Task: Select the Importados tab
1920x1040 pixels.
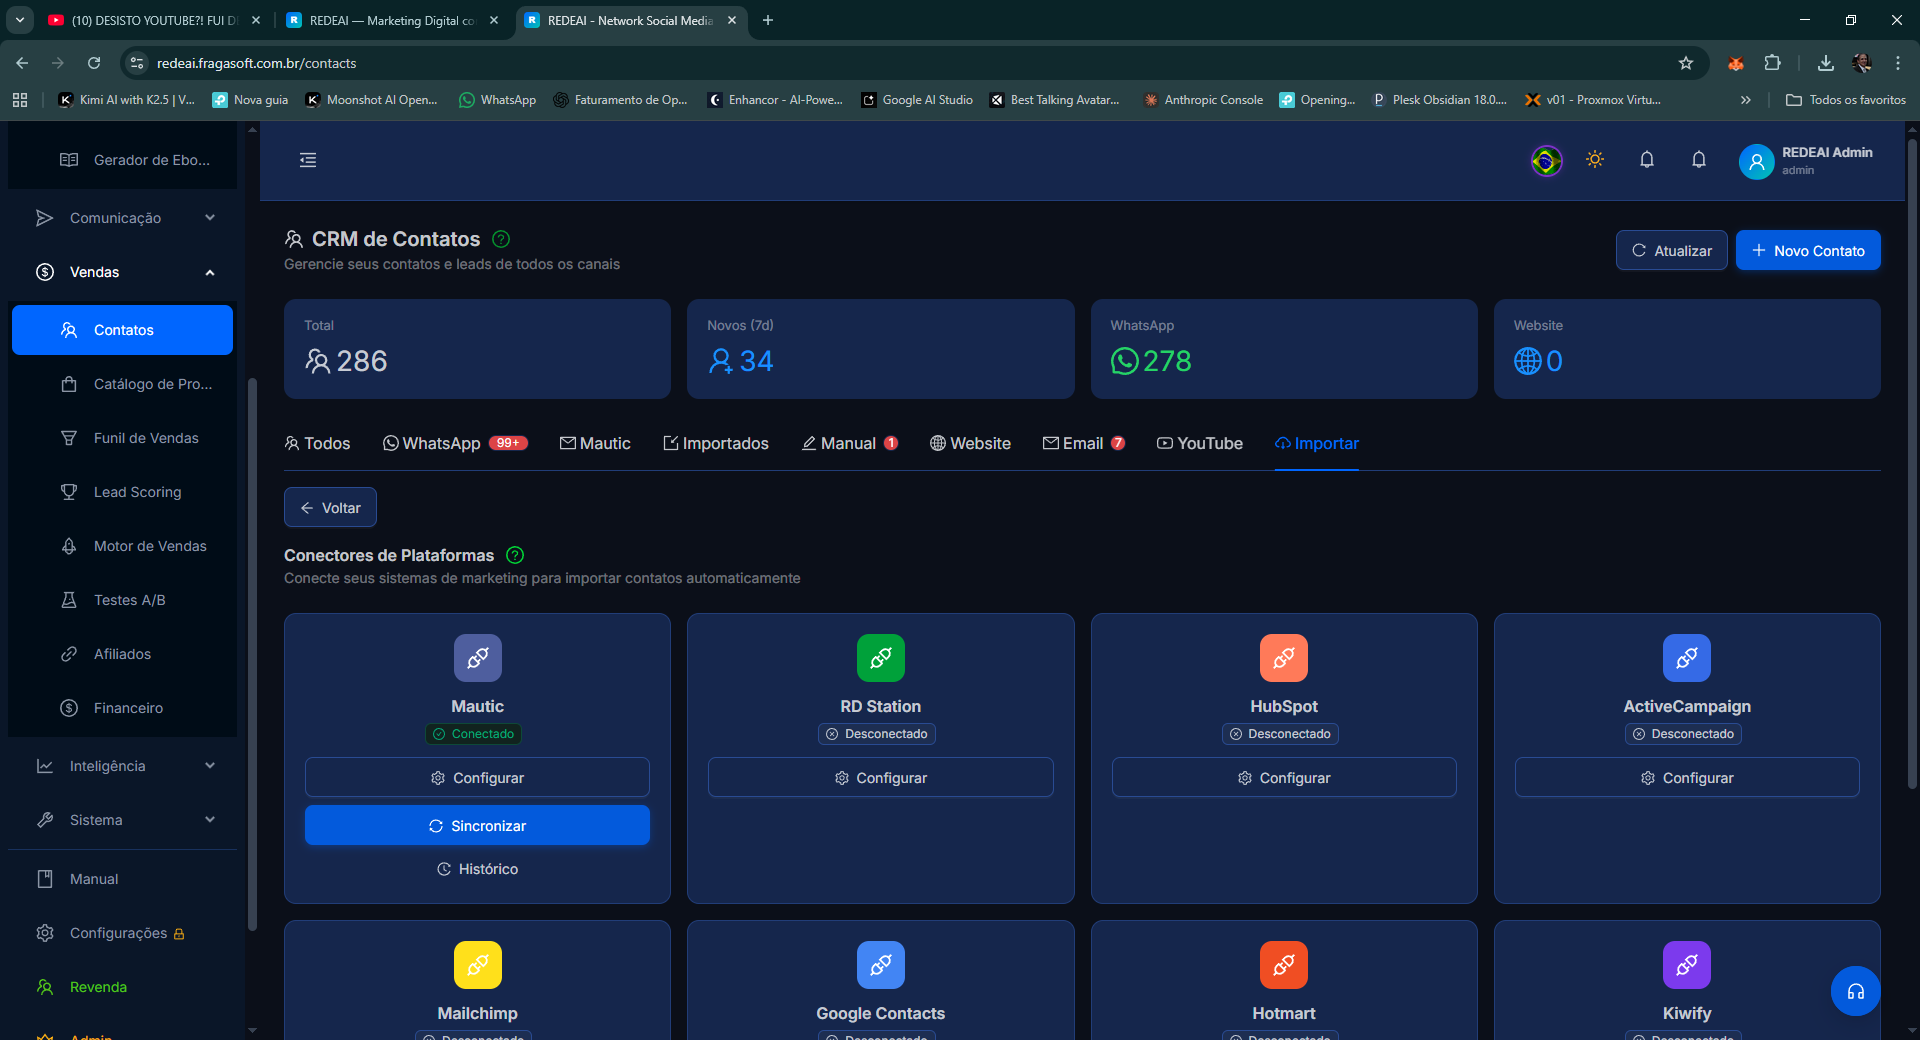Action: click(716, 443)
